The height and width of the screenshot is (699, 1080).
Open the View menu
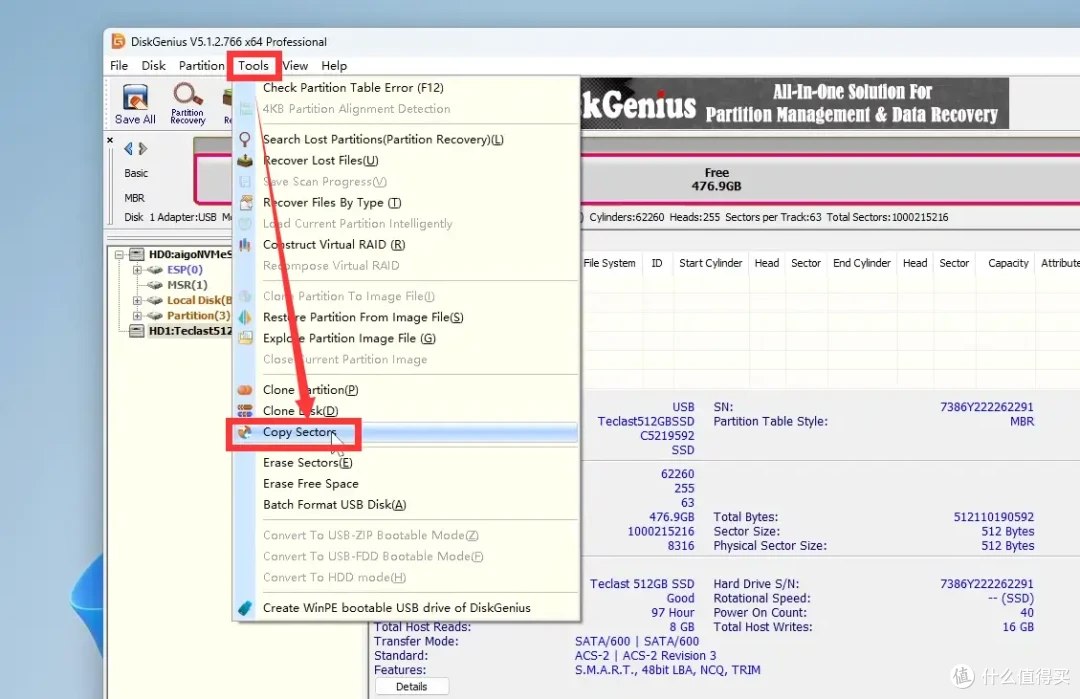click(295, 65)
